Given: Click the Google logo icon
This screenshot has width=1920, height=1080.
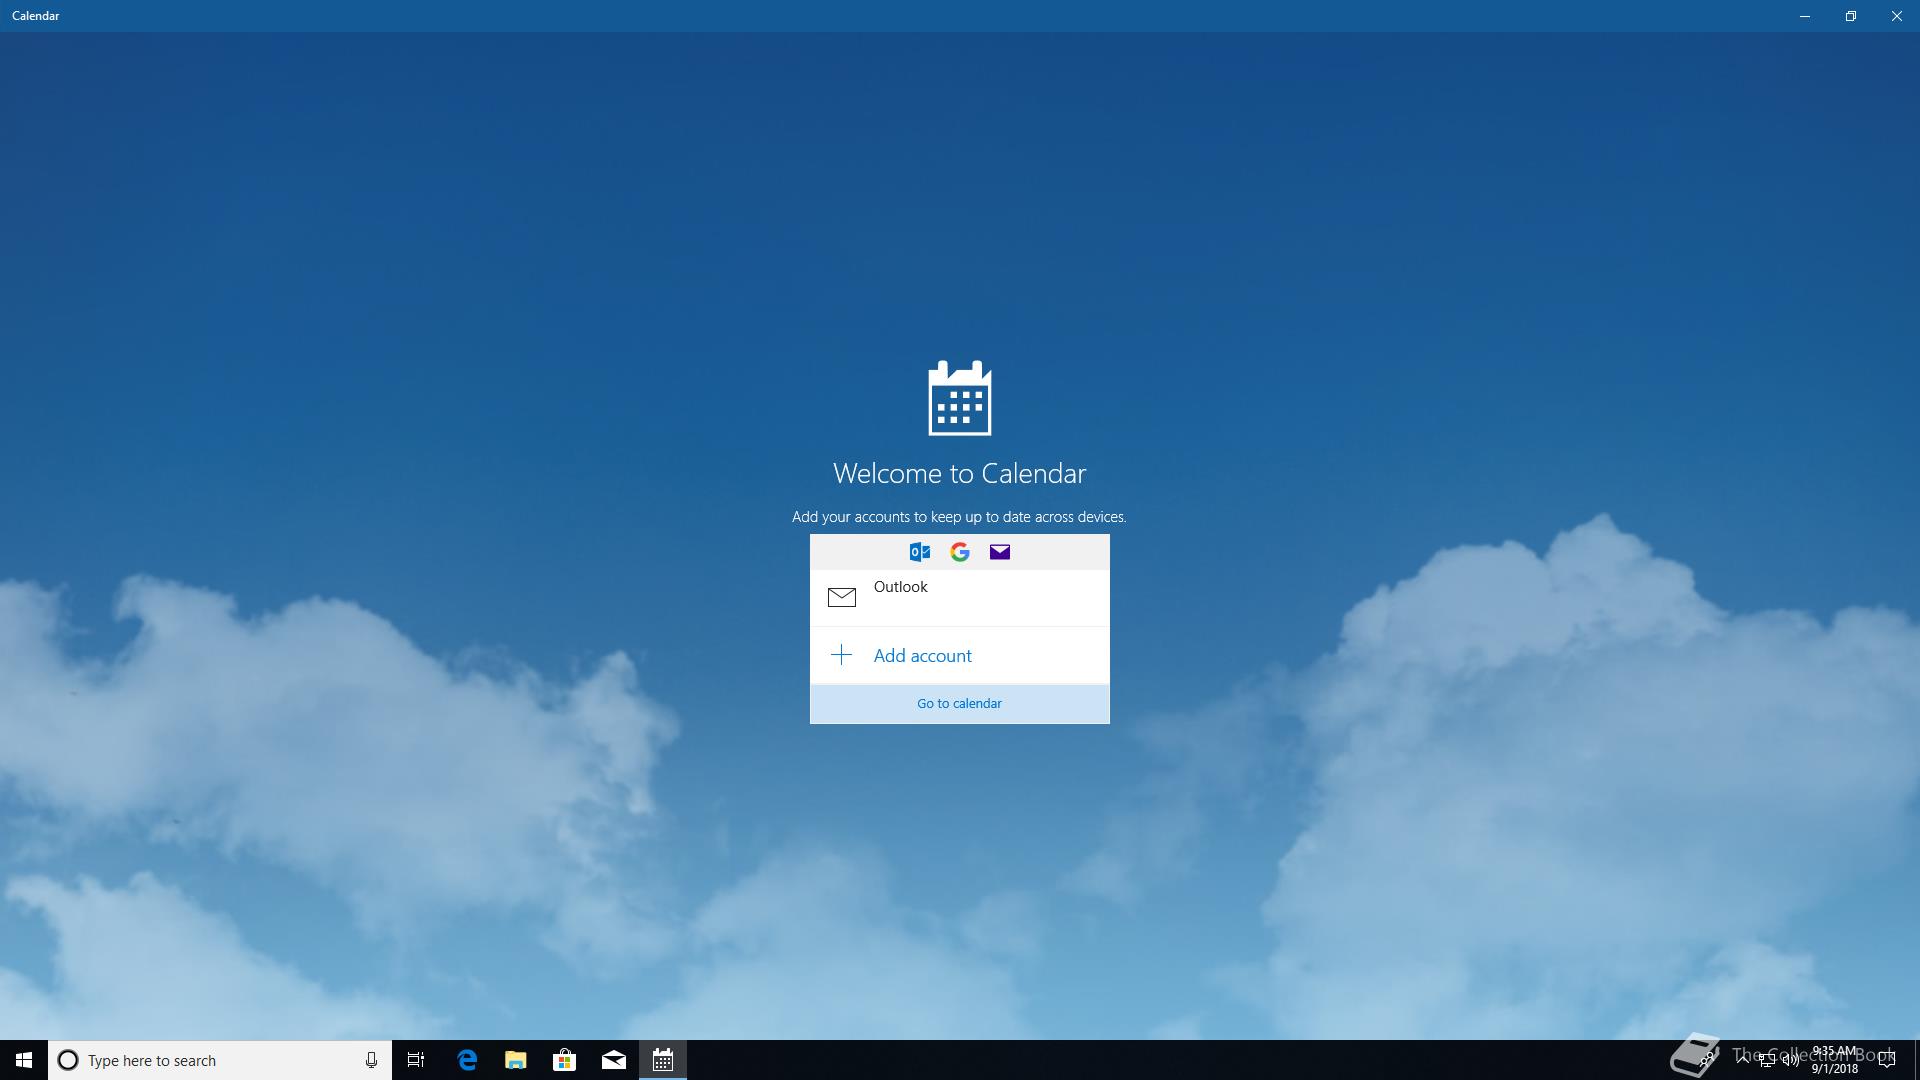Looking at the screenshot, I should (960, 552).
